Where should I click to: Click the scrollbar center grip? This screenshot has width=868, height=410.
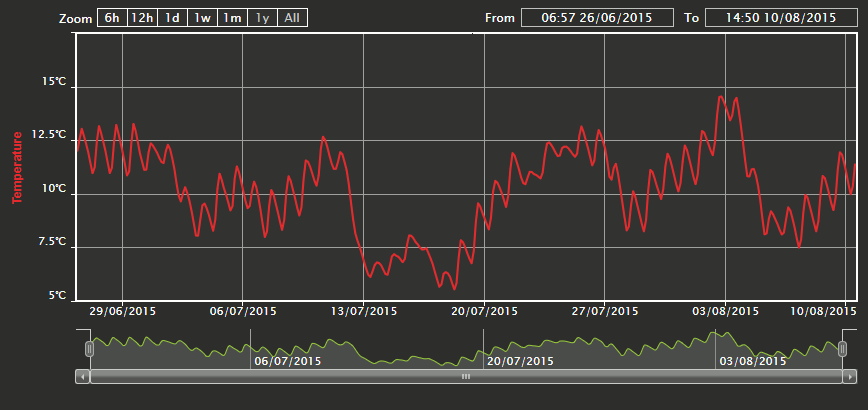[x=465, y=377]
